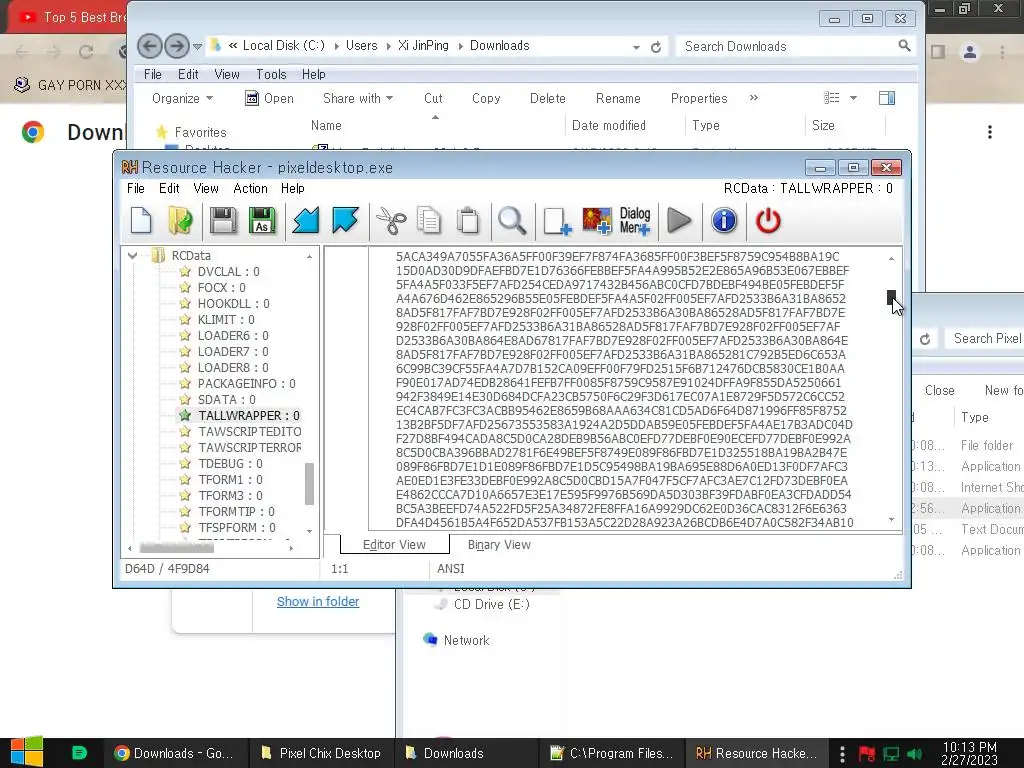Click the Back arrow in Downloads explorer

point(150,46)
